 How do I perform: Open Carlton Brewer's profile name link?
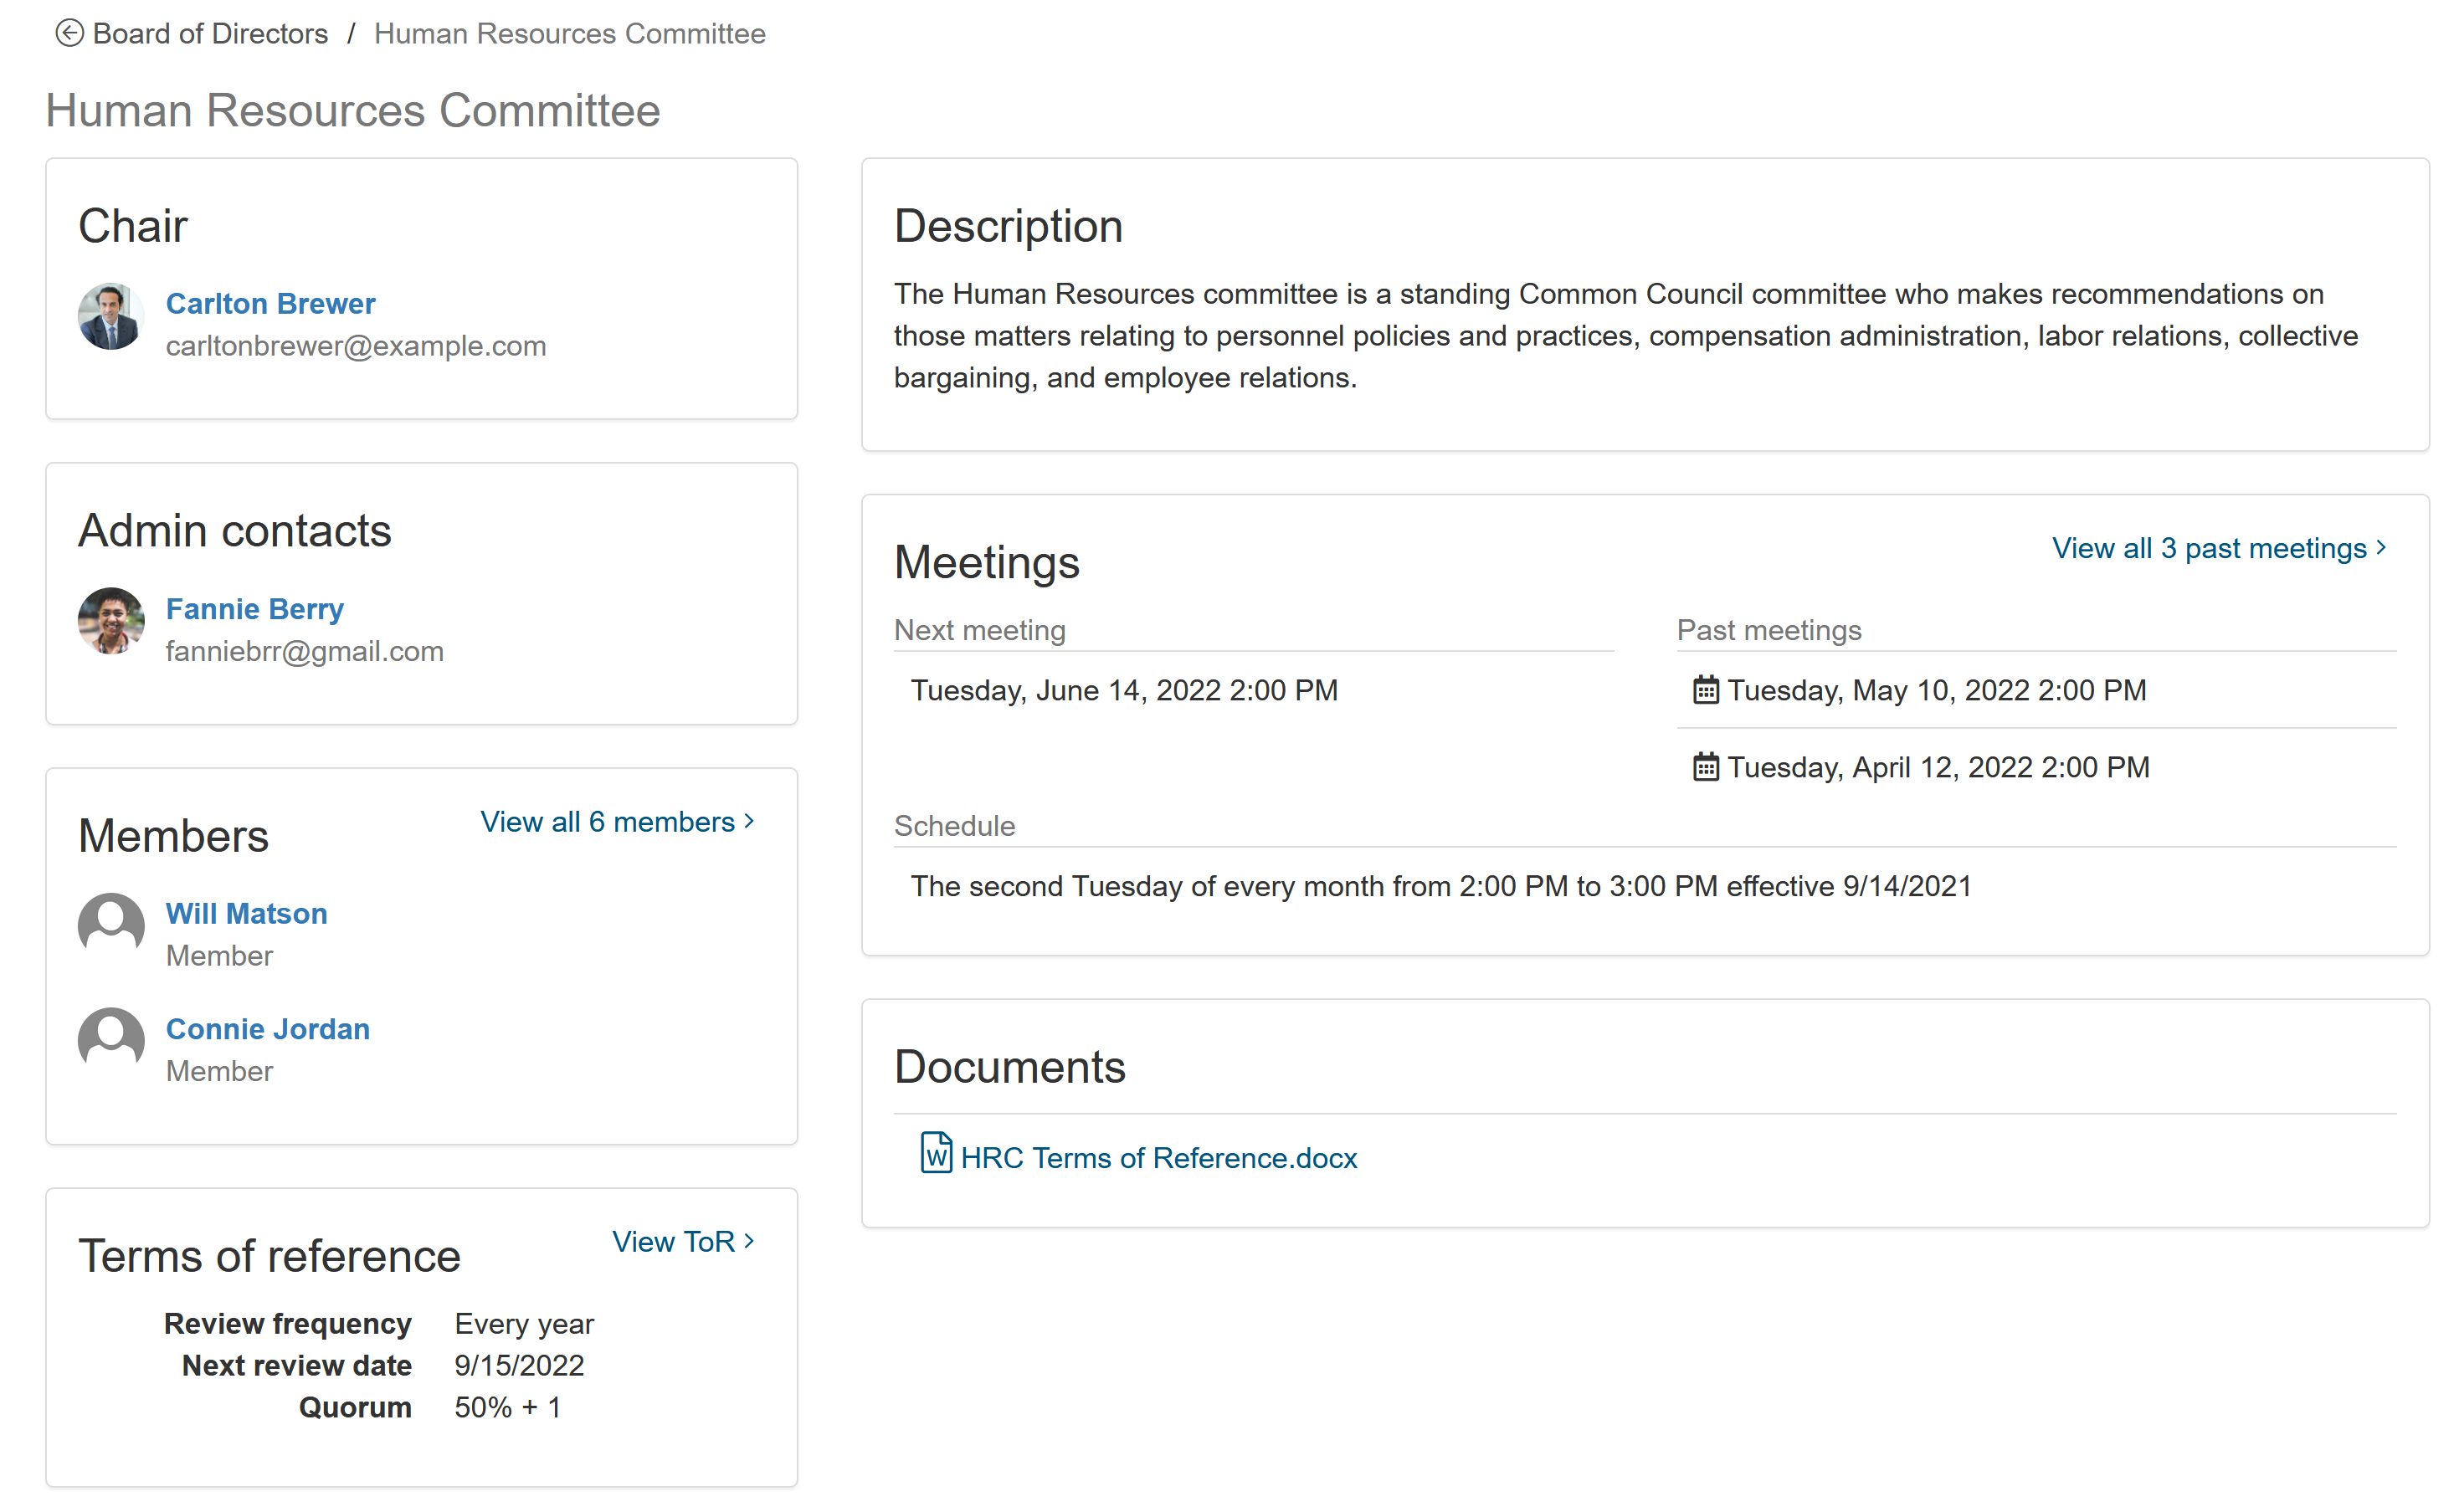270,303
